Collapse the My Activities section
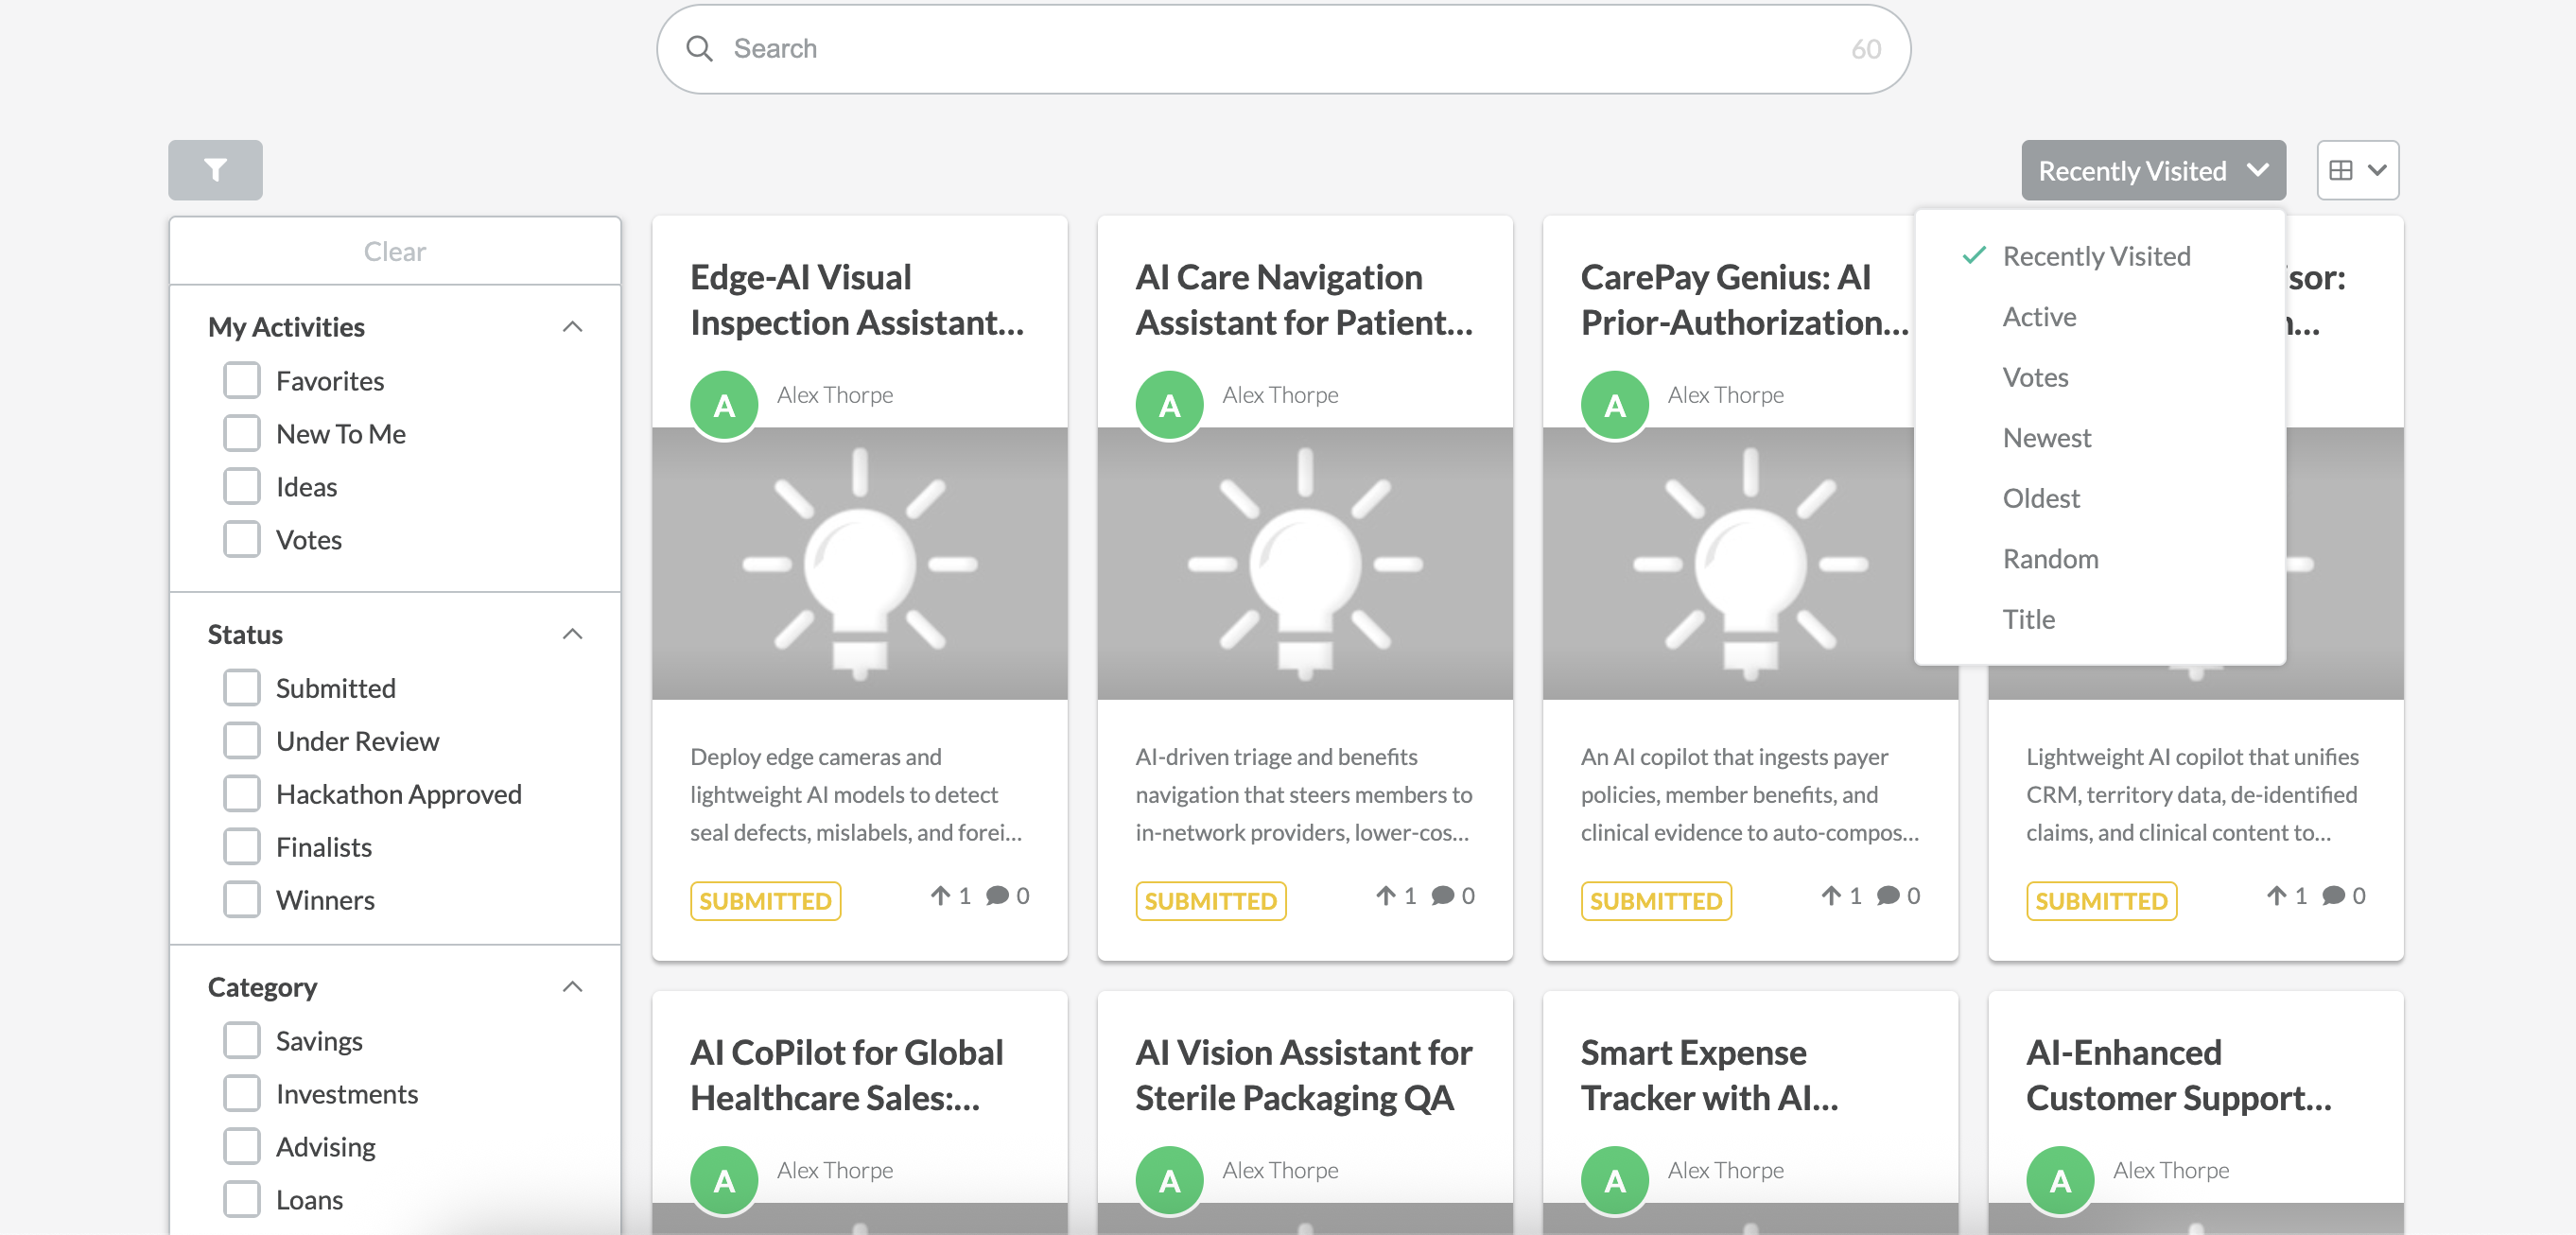Image resolution: width=2576 pixels, height=1235 pixels. (572, 327)
